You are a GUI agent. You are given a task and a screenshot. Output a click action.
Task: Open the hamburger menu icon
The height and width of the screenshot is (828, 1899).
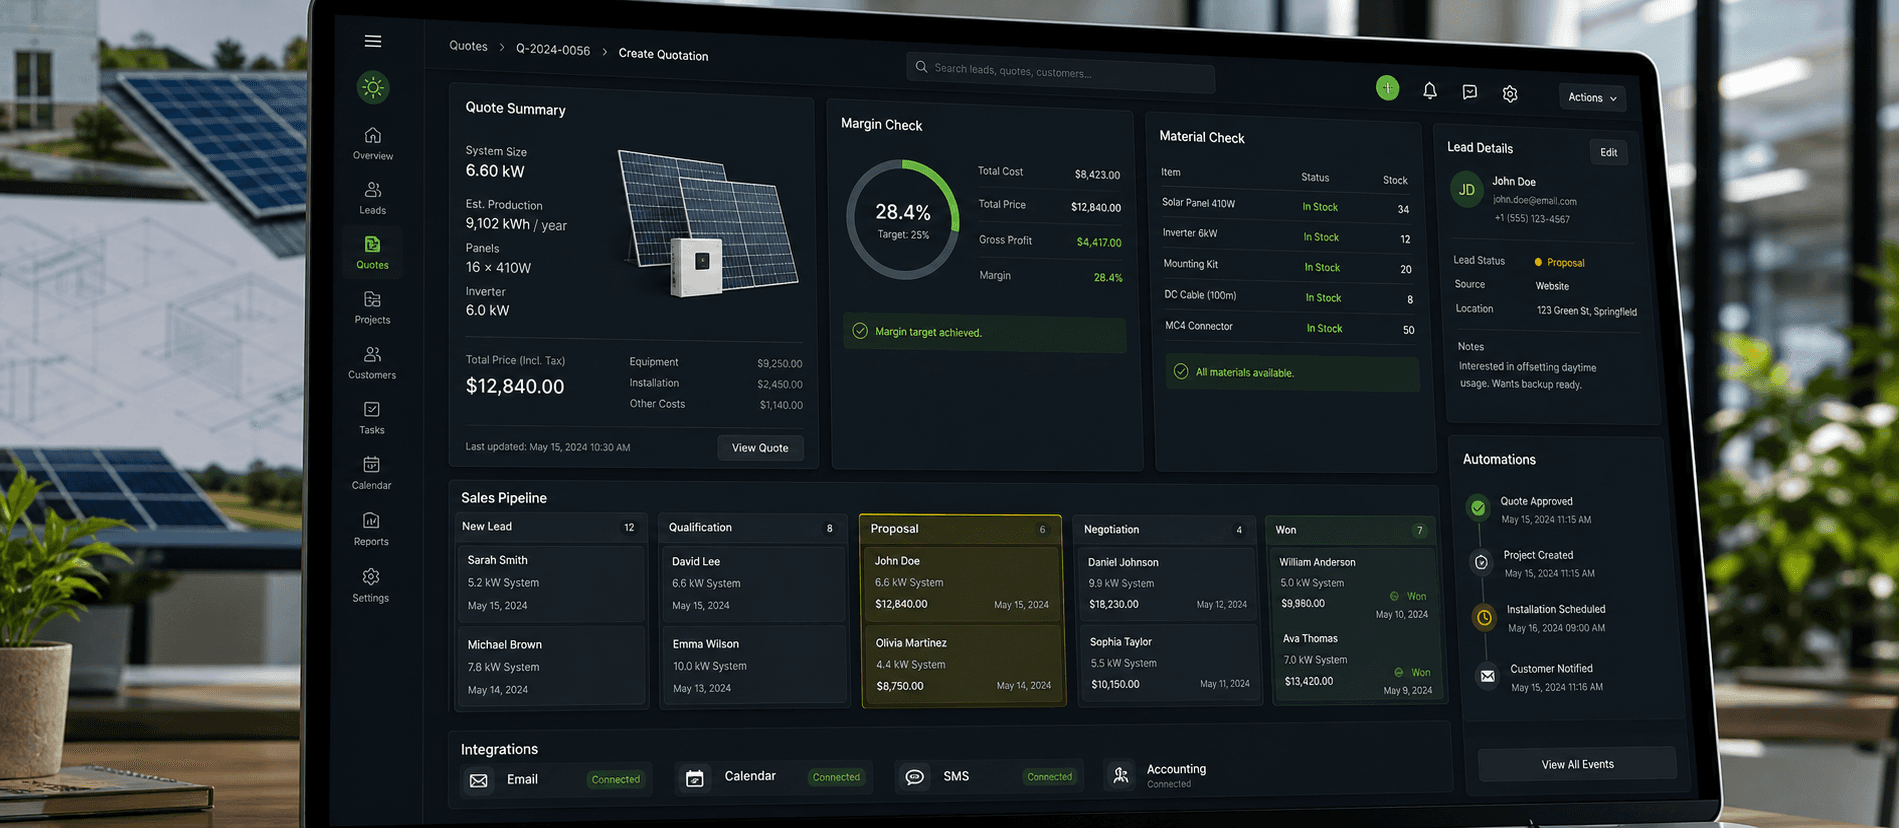[373, 41]
